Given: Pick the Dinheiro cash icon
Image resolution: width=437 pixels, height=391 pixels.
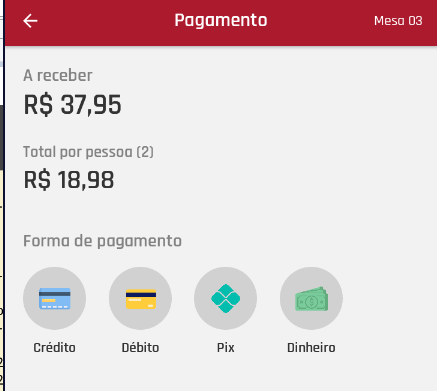Looking at the screenshot, I should point(311,299).
